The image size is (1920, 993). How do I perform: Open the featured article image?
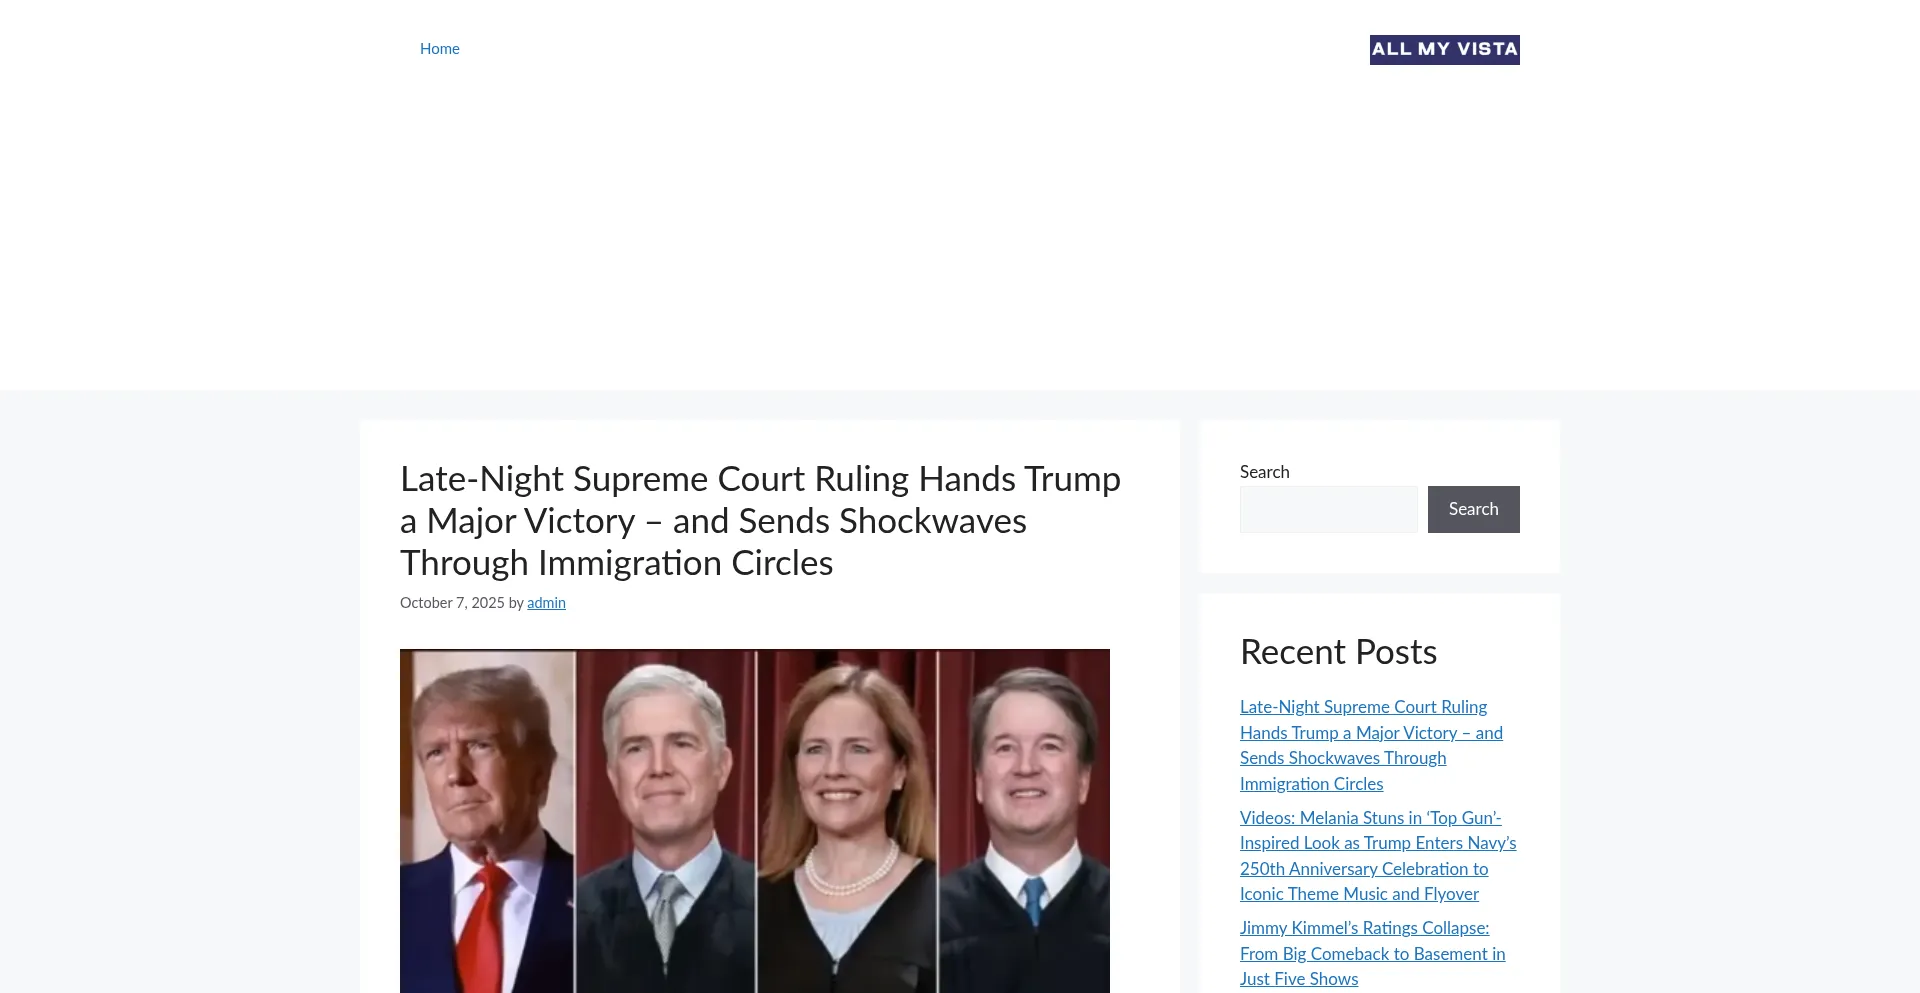point(755,821)
